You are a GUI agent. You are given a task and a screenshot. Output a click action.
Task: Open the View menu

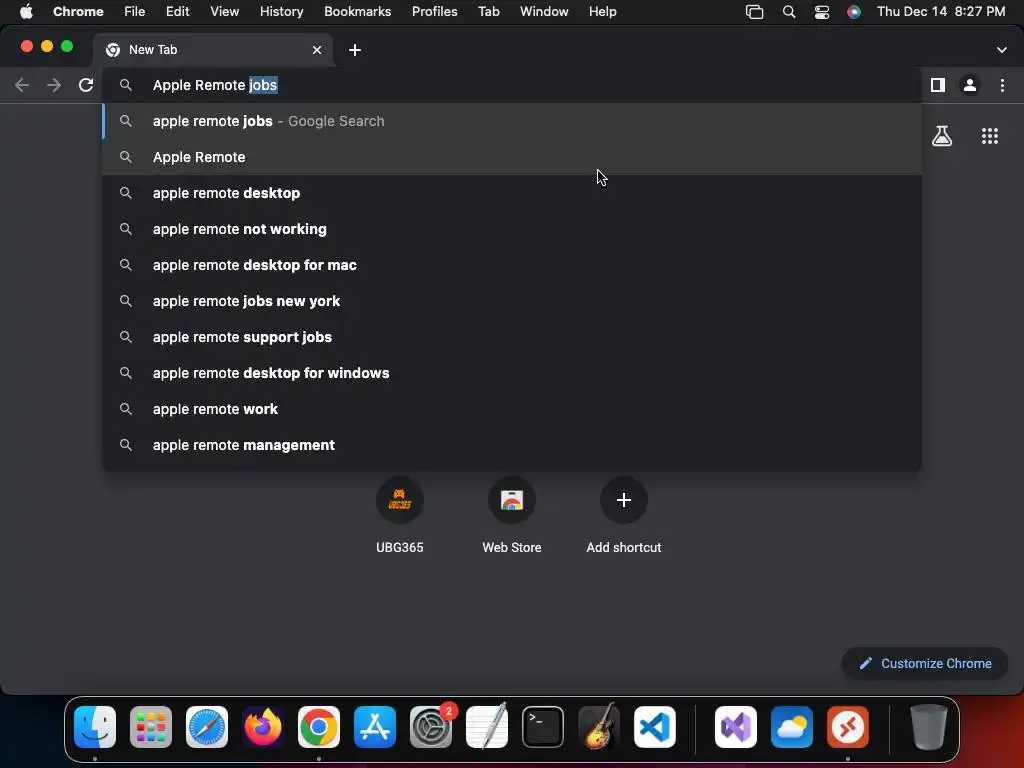pyautogui.click(x=224, y=12)
